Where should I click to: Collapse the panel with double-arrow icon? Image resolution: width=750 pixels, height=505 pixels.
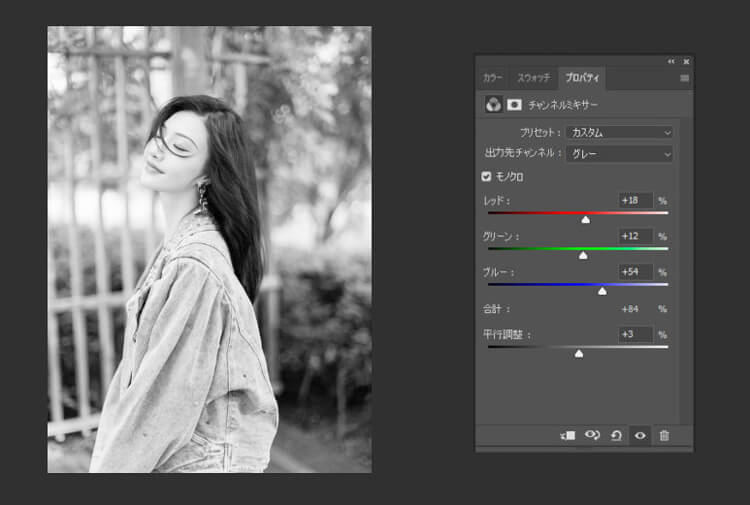point(672,62)
